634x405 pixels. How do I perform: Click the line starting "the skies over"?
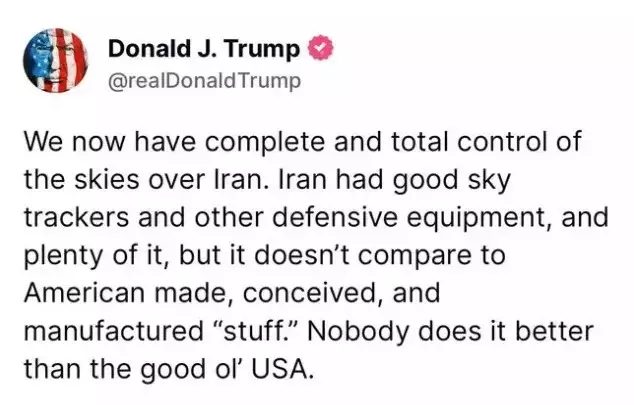coord(268,180)
